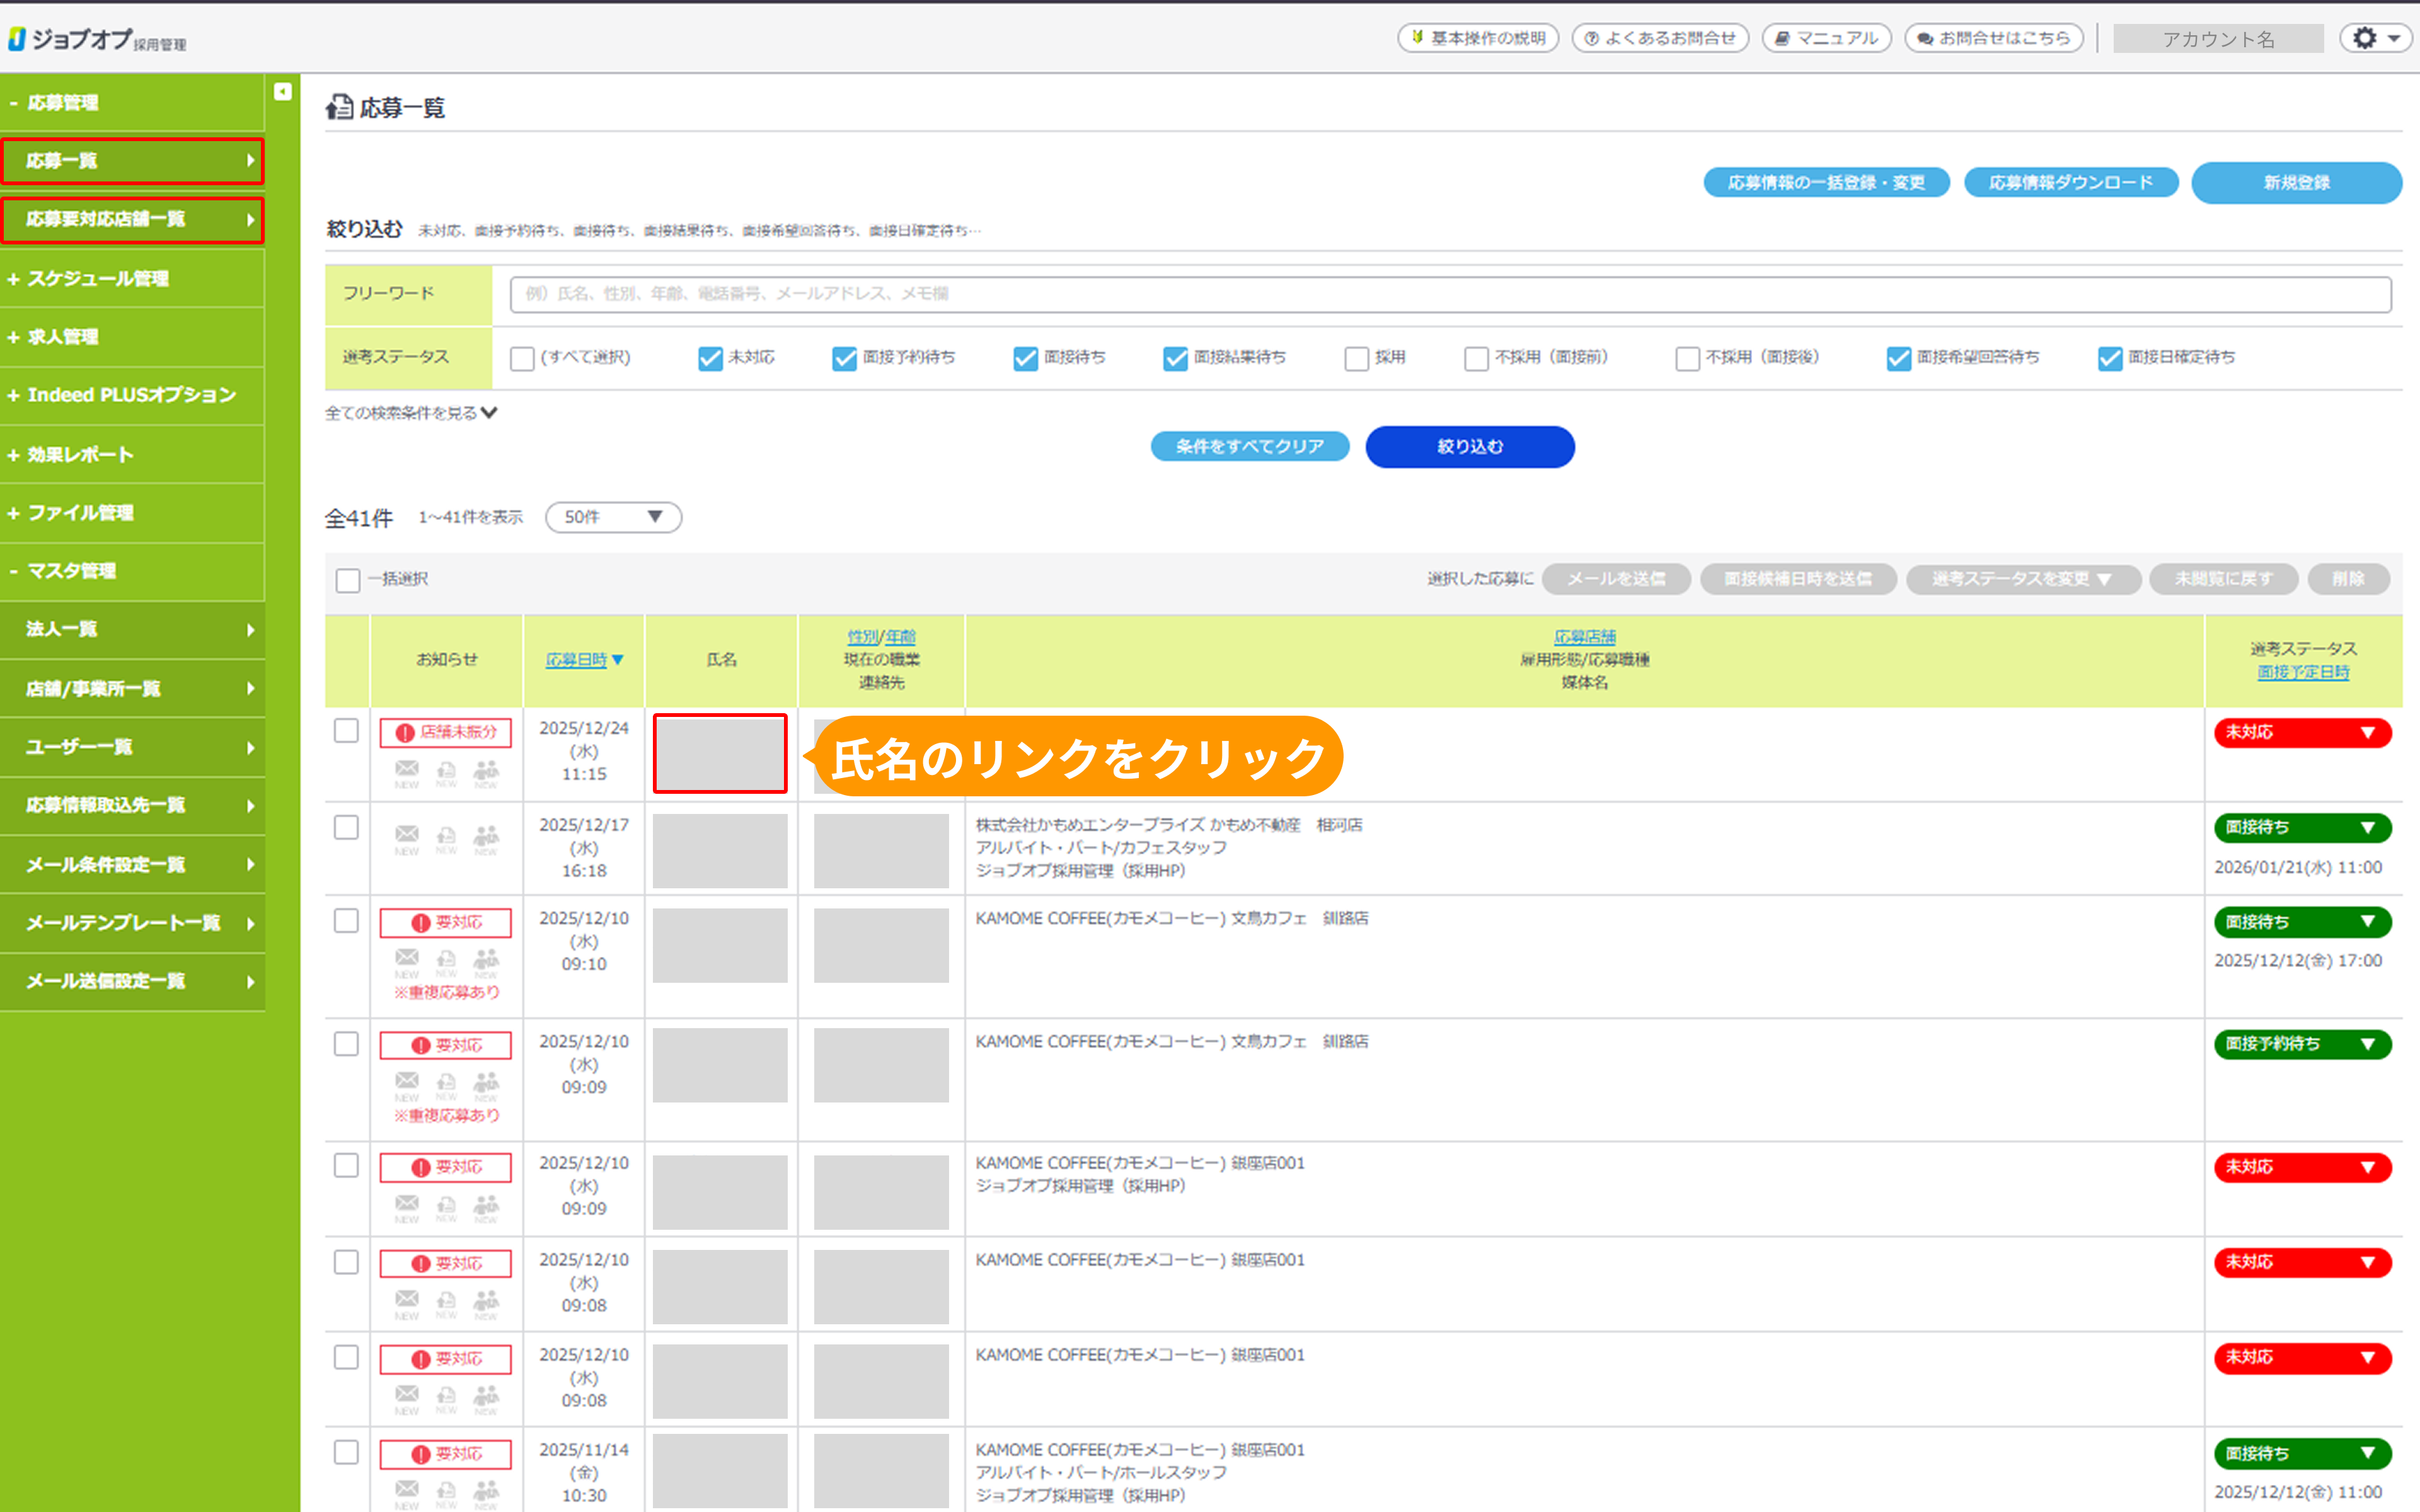Open the first row's 未対応 status dropdown
This screenshot has width=2420, height=1512.
point(2302,733)
